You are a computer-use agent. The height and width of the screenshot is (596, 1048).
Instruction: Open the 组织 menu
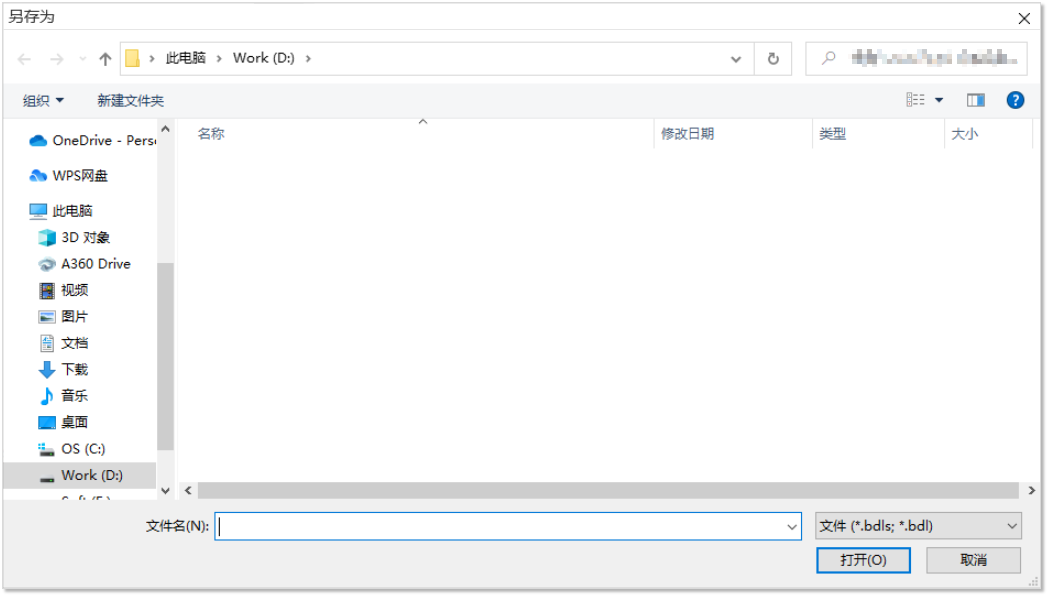pos(43,100)
